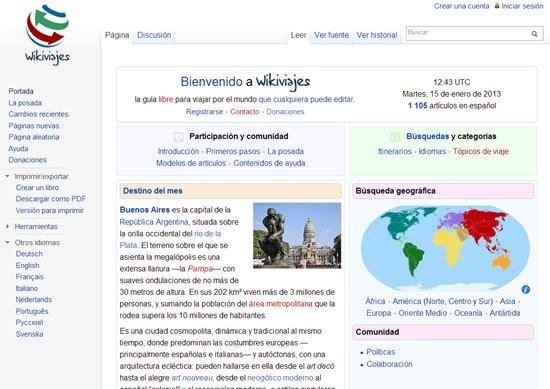Open Ayuda in sidebar
The image size is (550, 389).
[x=18, y=148]
